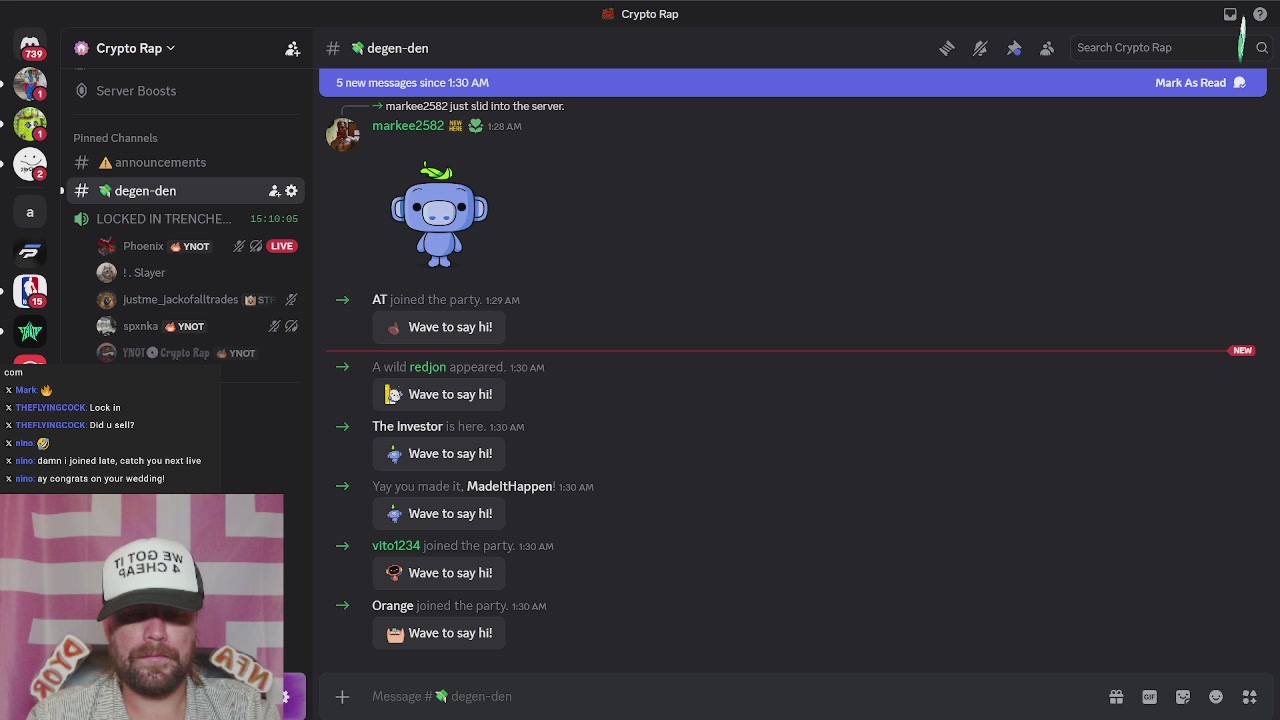
Task: Toggle the member list icon
Action: tap(1047, 48)
